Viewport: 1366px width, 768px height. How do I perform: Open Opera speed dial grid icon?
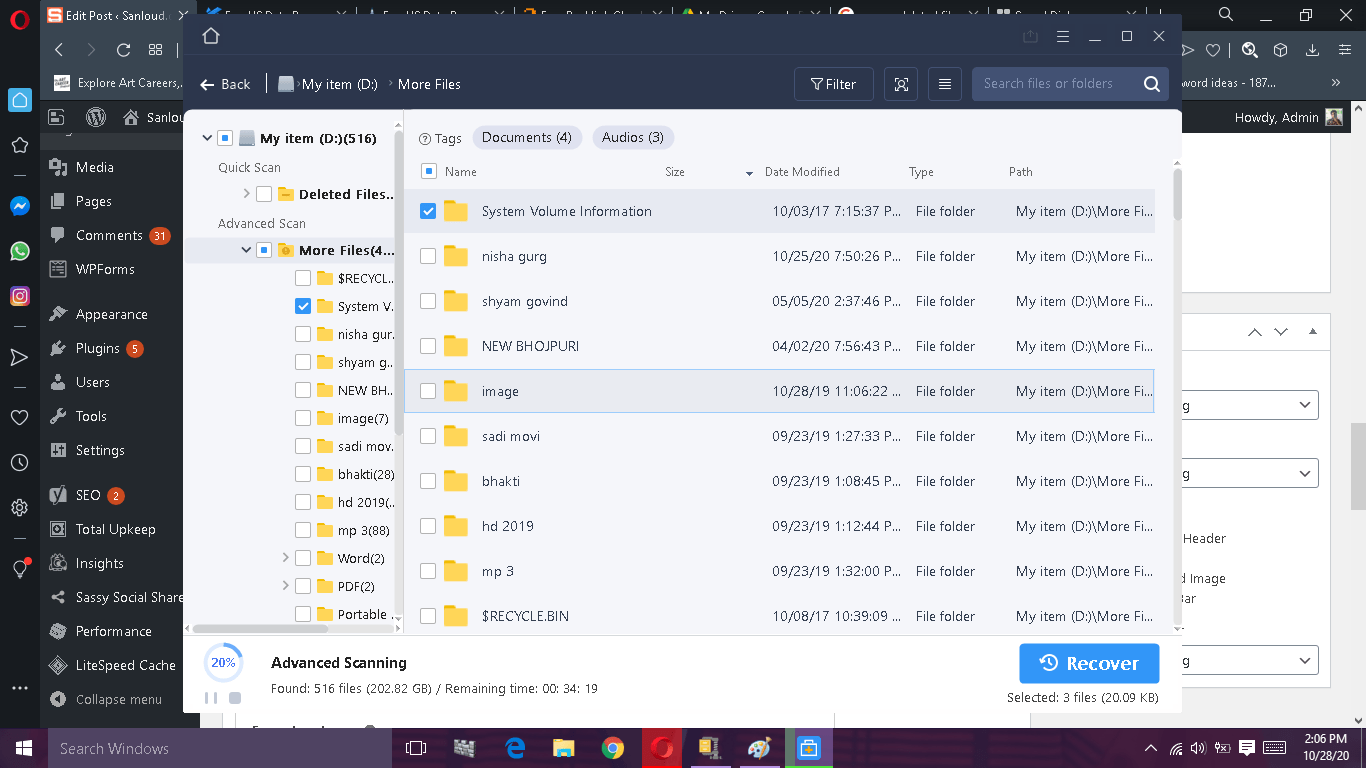coord(155,49)
